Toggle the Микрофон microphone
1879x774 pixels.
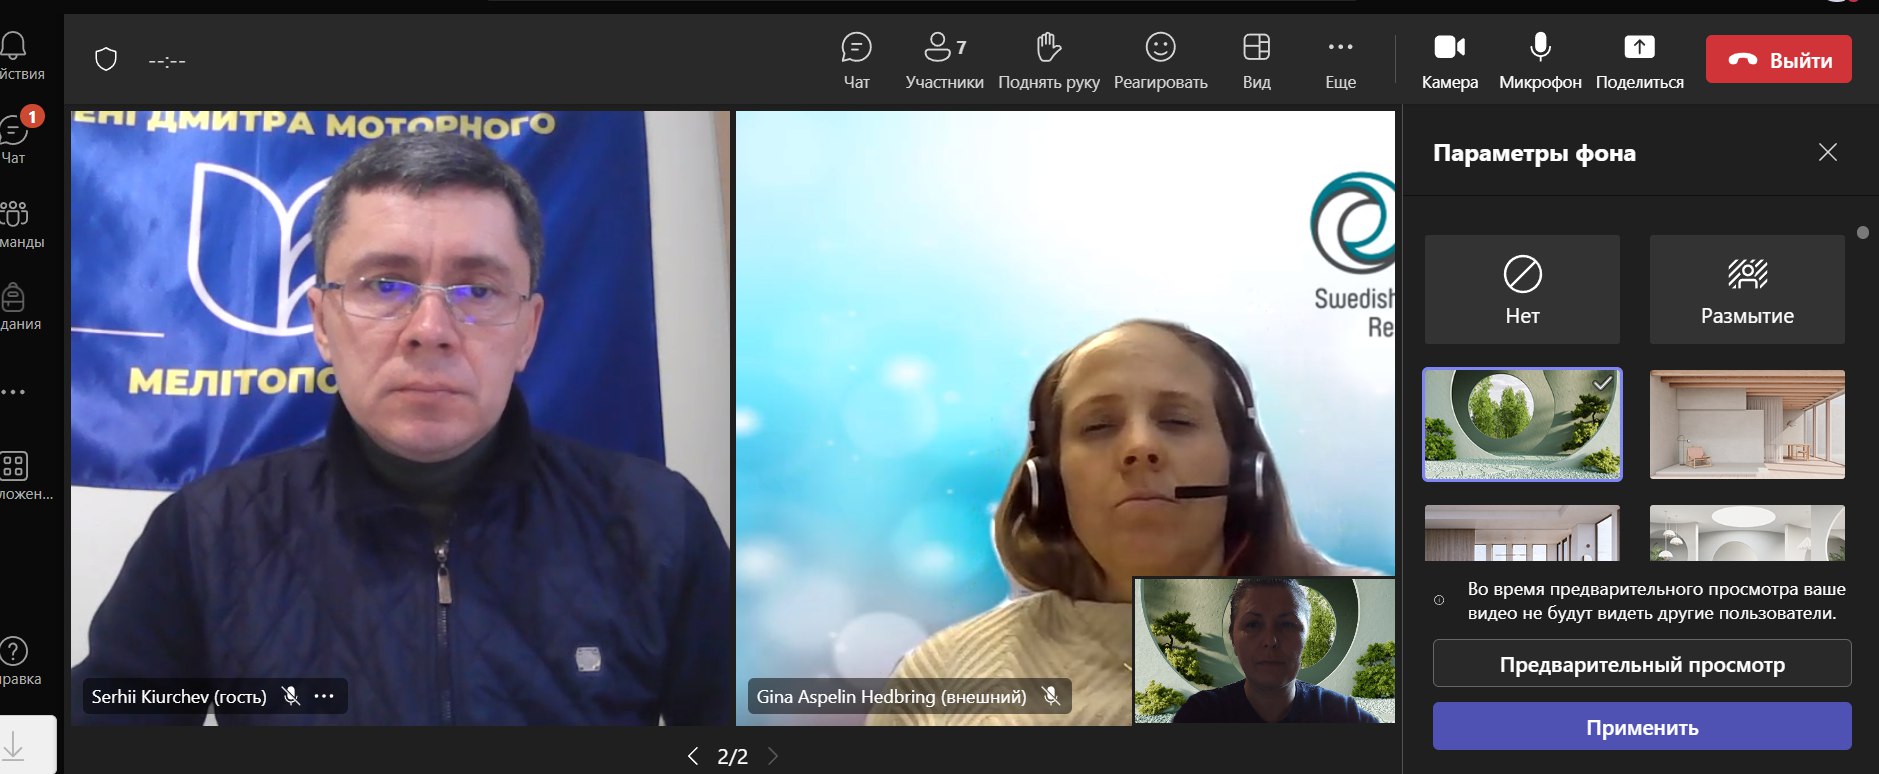coord(1540,60)
